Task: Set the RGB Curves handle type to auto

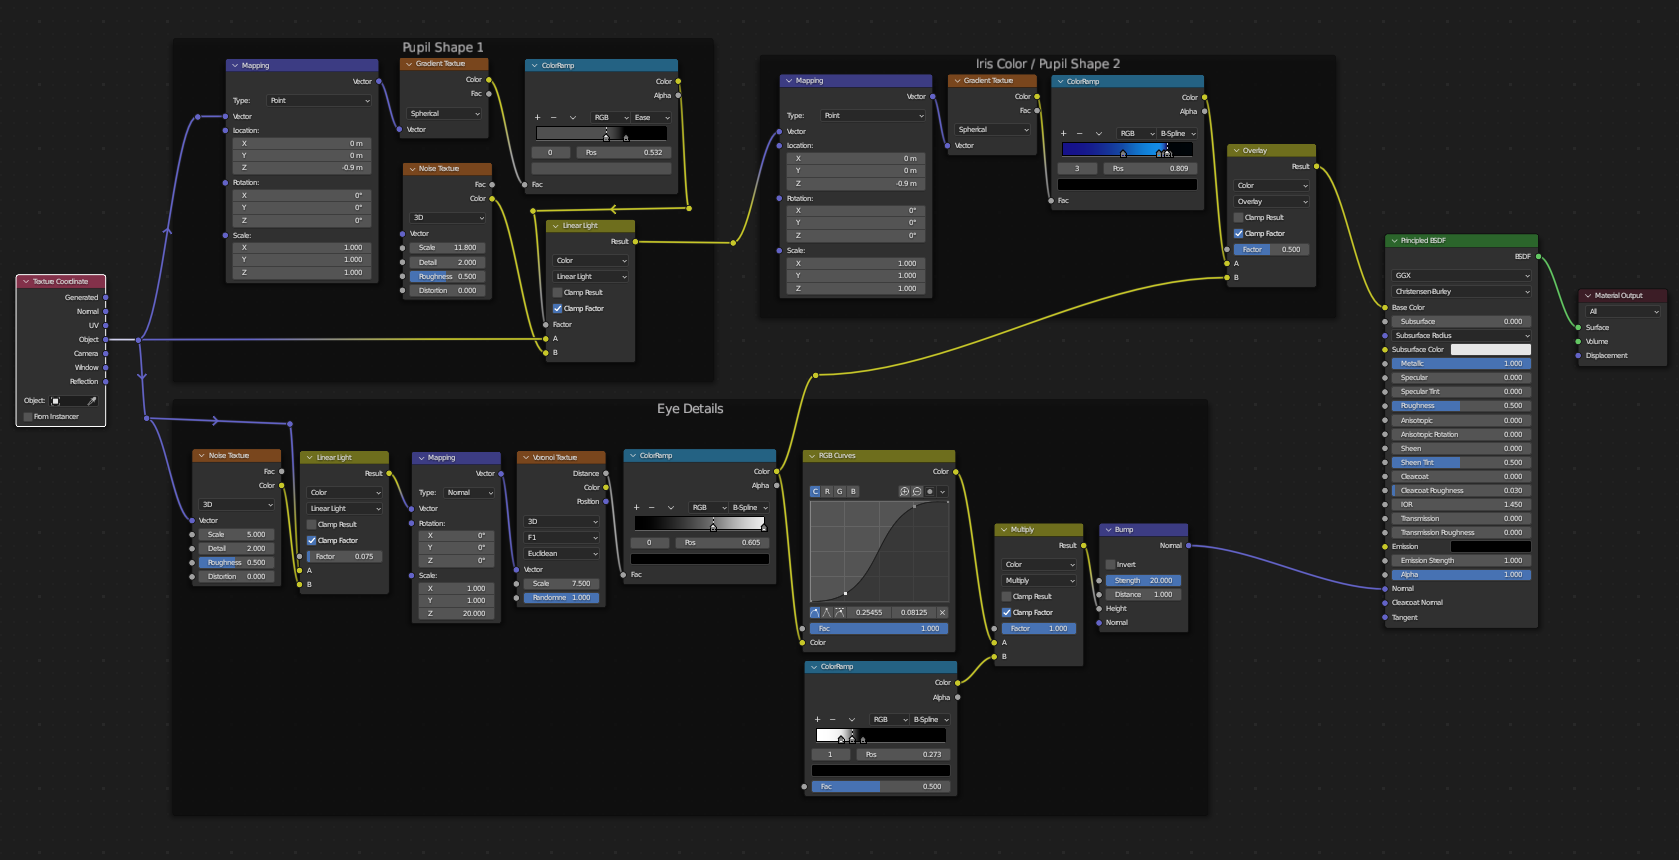Action: tap(815, 613)
